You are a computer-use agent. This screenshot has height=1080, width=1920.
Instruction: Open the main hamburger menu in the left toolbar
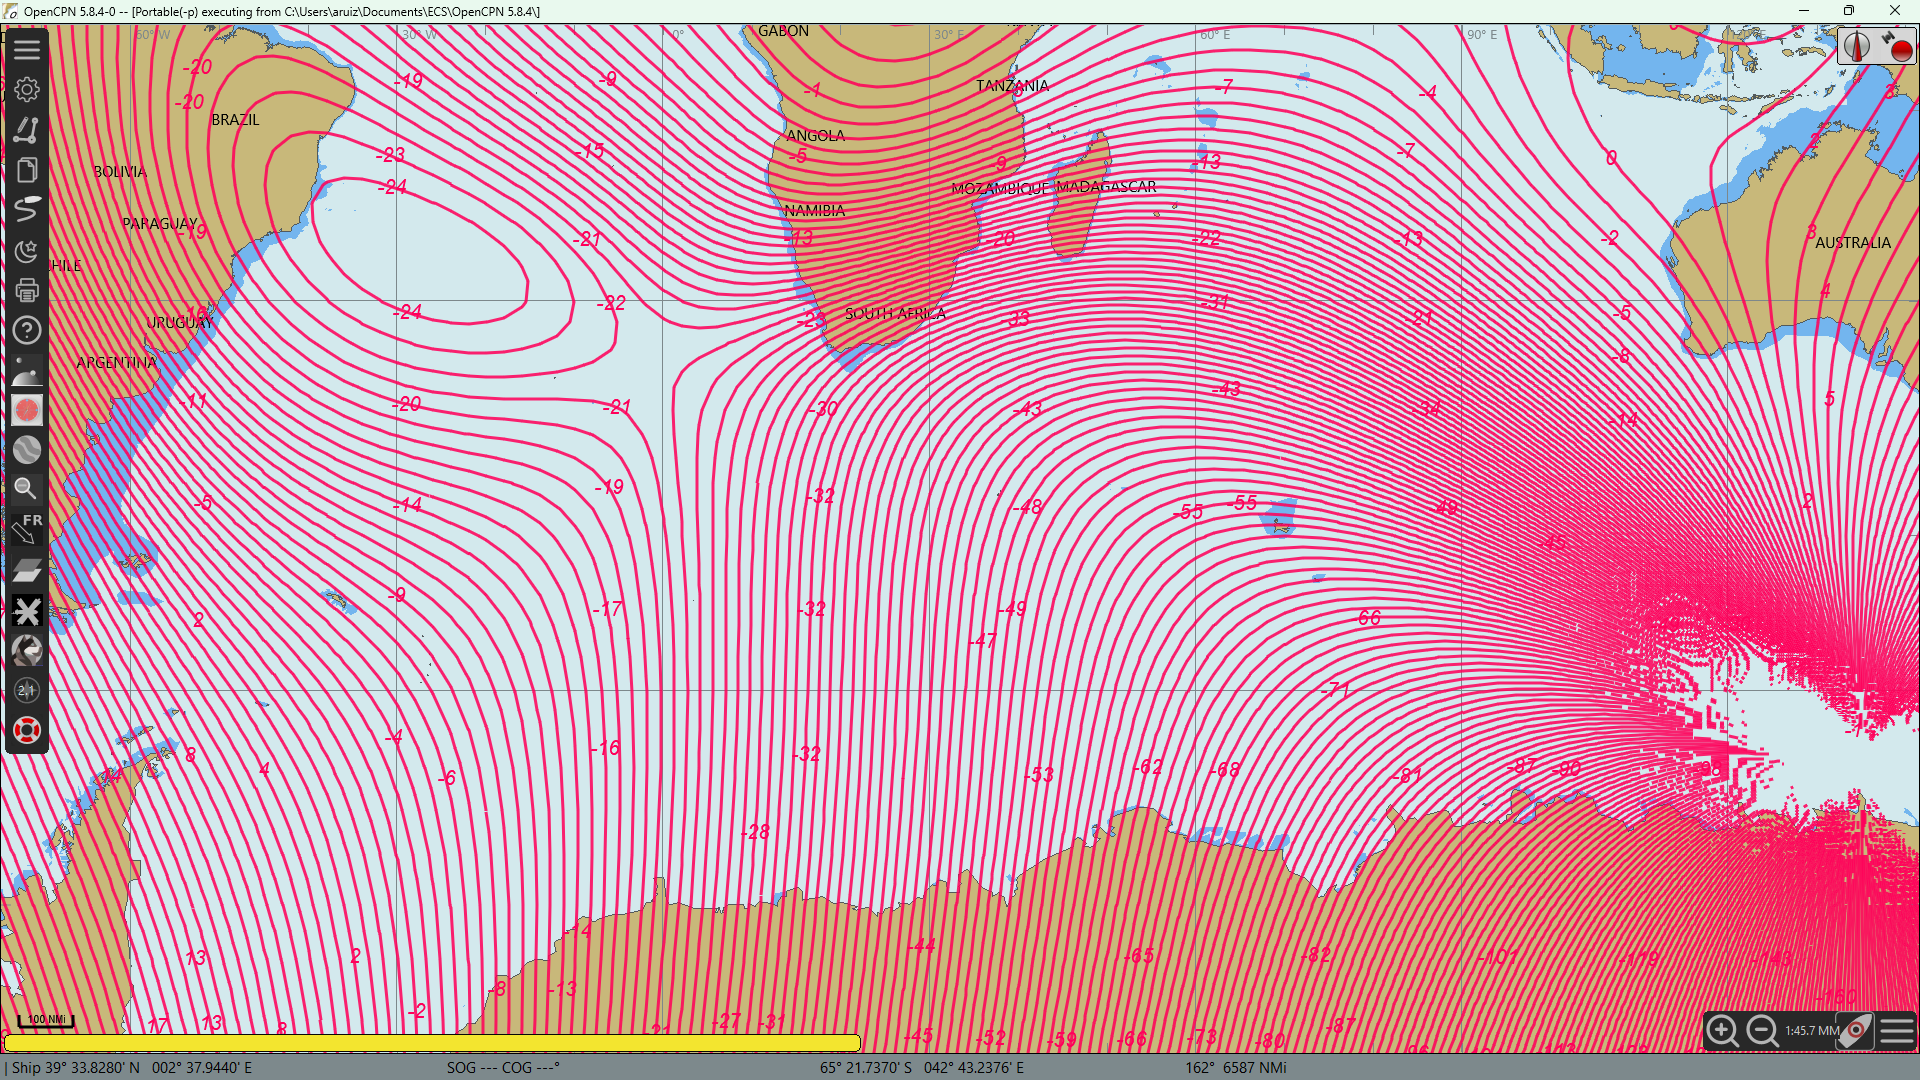[x=27, y=49]
